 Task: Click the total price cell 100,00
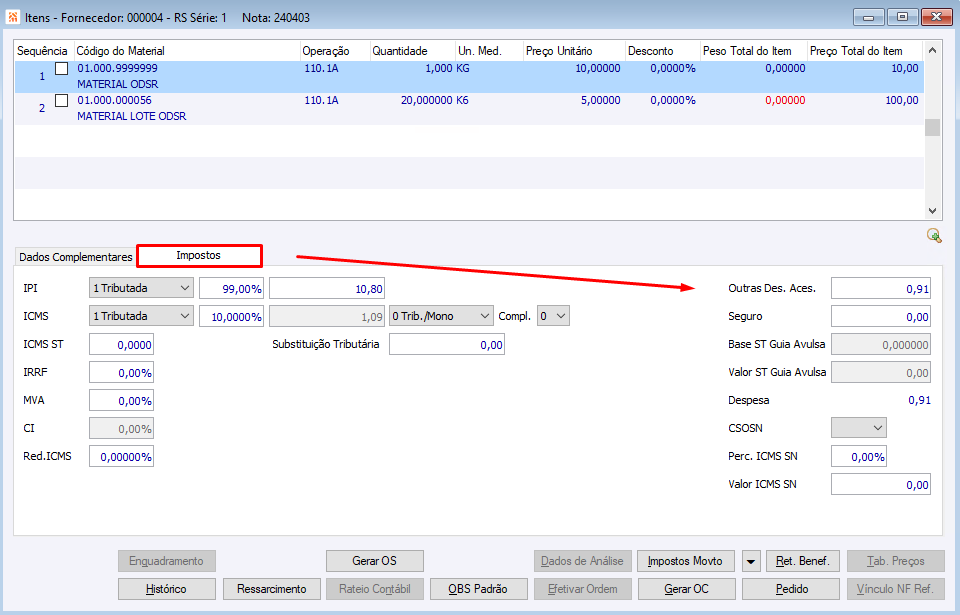point(902,100)
